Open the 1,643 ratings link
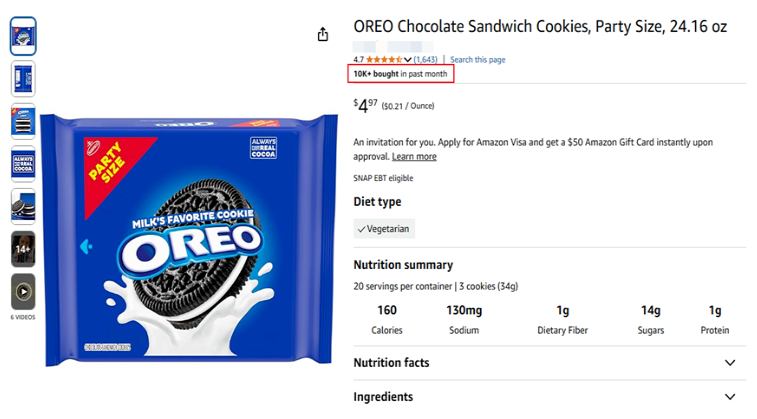 pos(425,60)
